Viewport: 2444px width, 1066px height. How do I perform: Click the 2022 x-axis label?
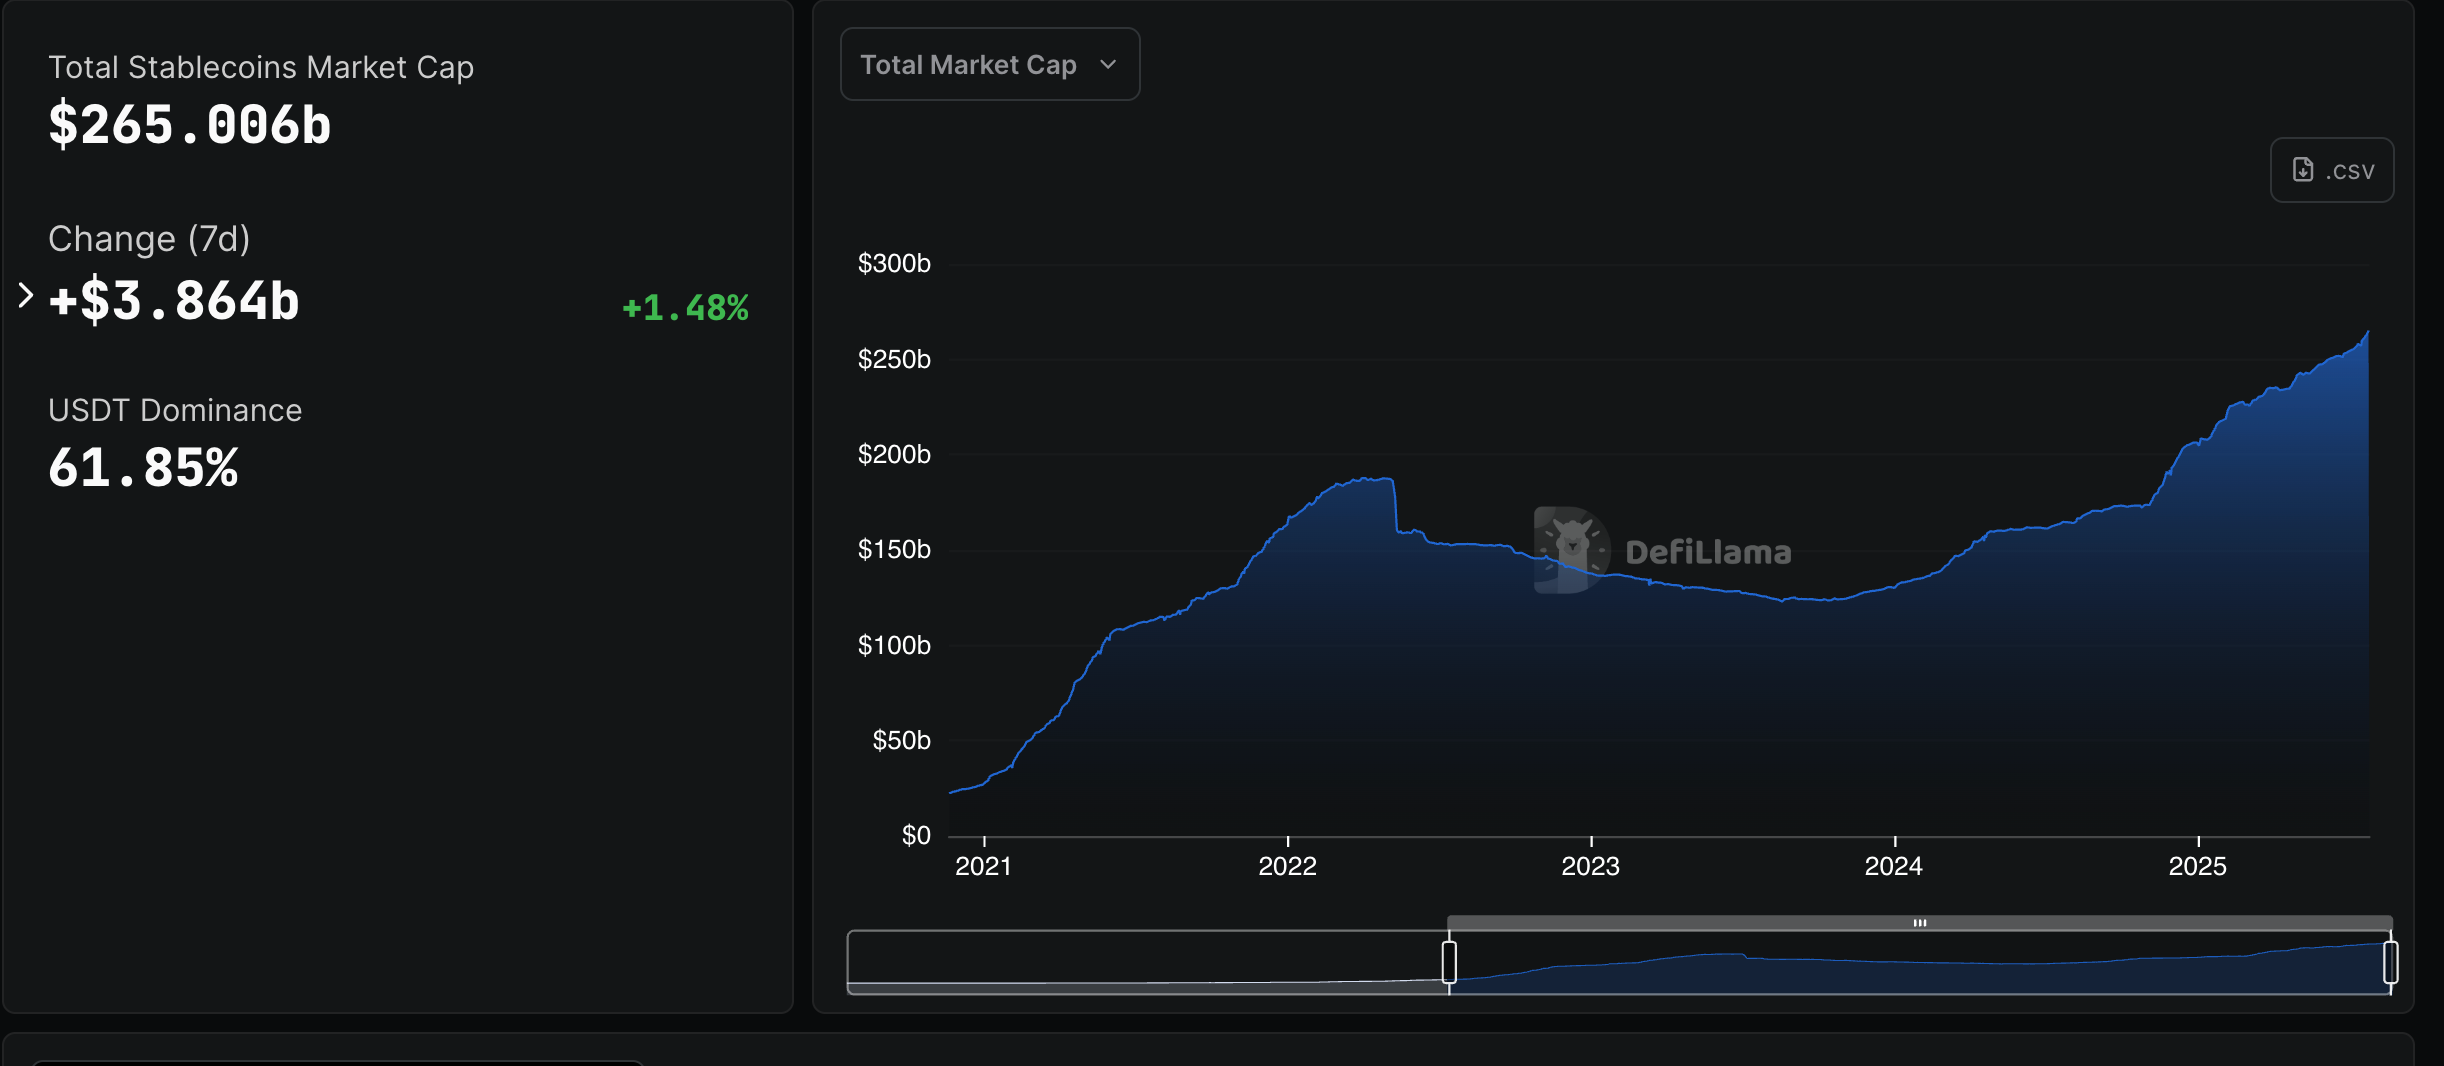pyautogui.click(x=1287, y=866)
